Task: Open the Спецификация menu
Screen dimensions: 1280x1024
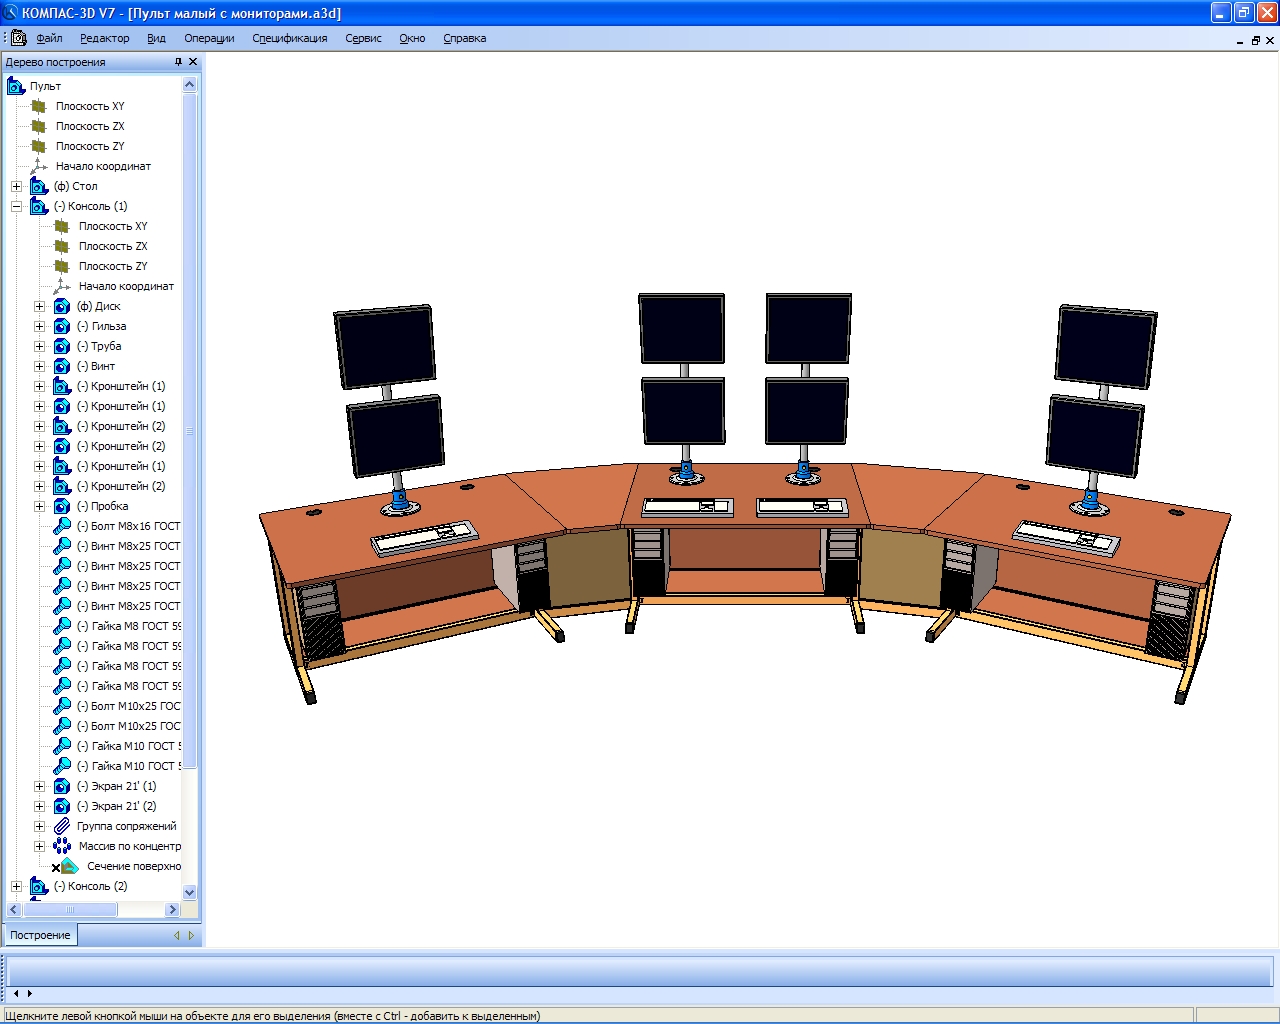Action: pos(289,38)
